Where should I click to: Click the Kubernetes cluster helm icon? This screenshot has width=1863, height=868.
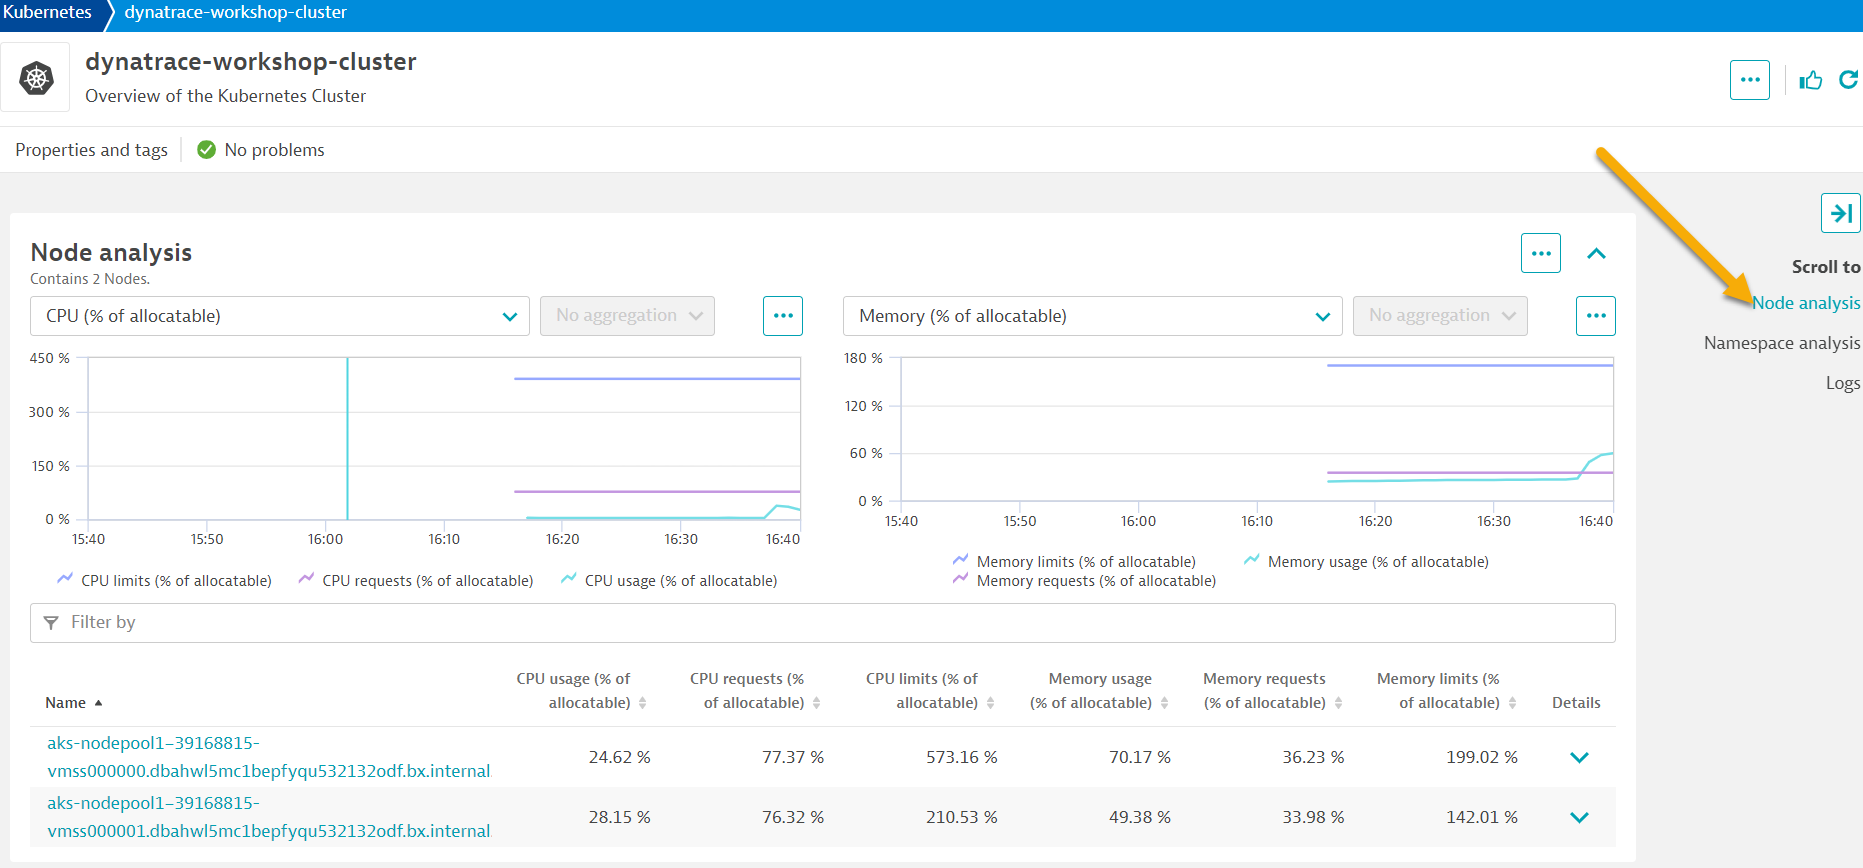coord(36,78)
